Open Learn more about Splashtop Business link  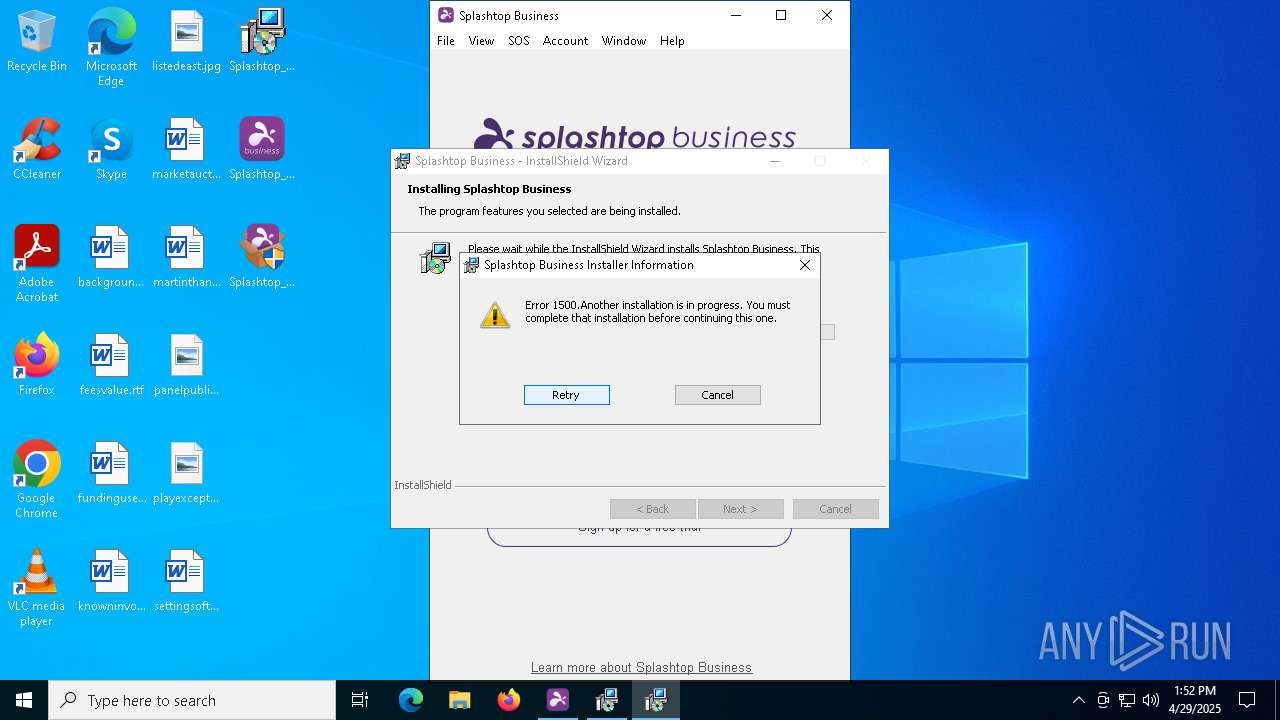point(641,667)
